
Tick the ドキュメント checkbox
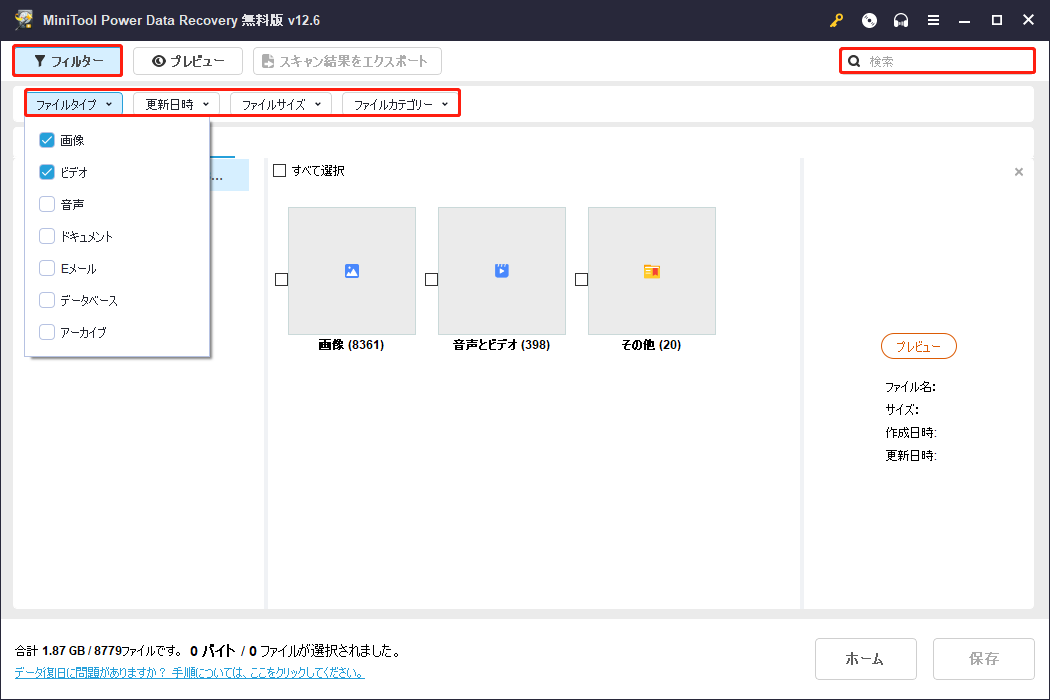click(x=47, y=236)
